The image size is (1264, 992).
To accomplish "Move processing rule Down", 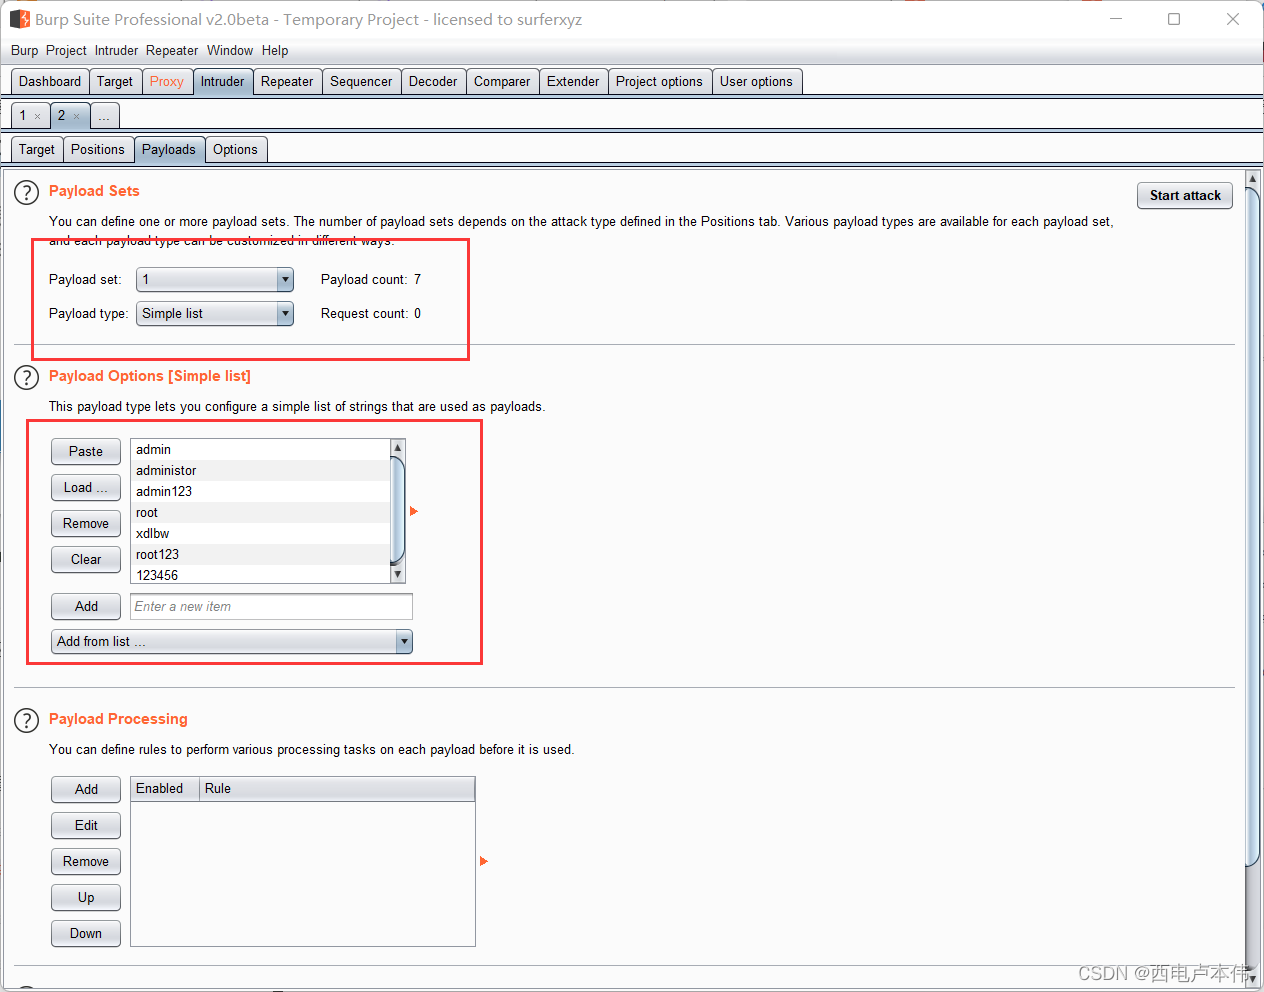I will (x=86, y=934).
